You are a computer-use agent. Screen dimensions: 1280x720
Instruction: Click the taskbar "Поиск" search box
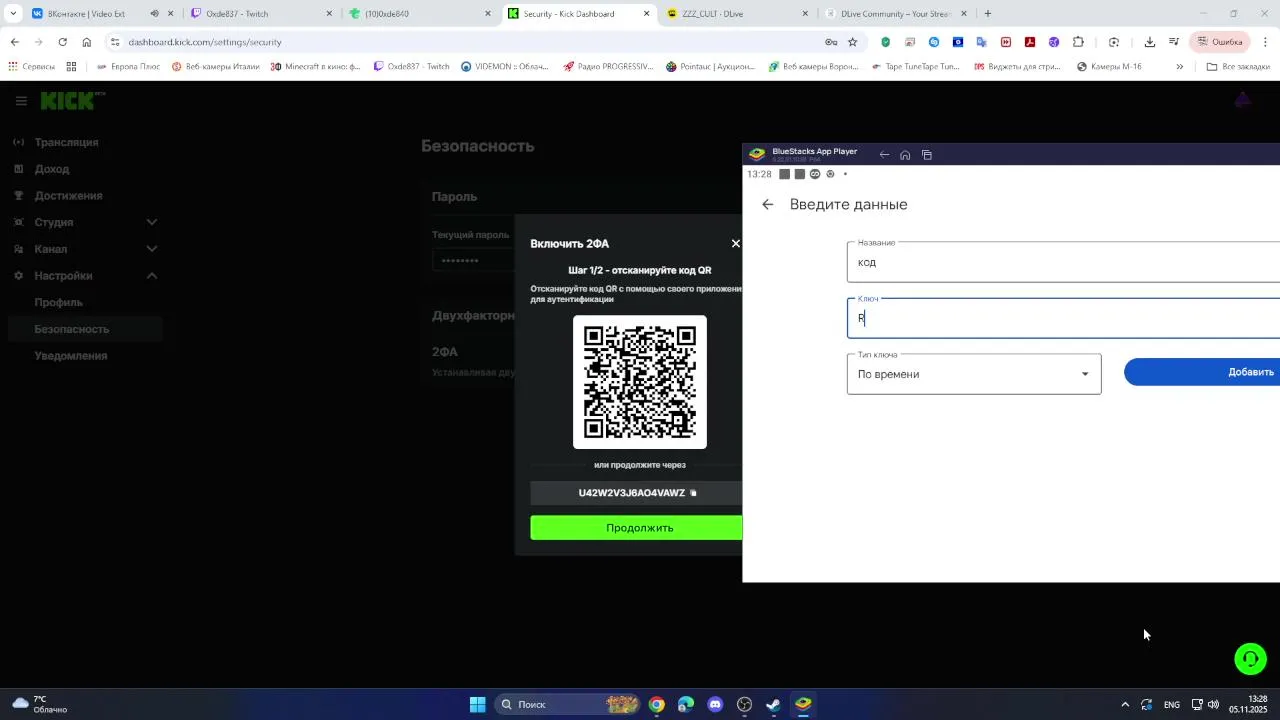coord(568,704)
